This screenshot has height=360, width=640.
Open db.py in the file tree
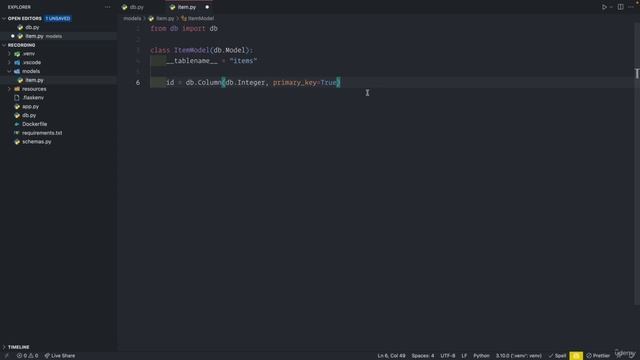29,116
